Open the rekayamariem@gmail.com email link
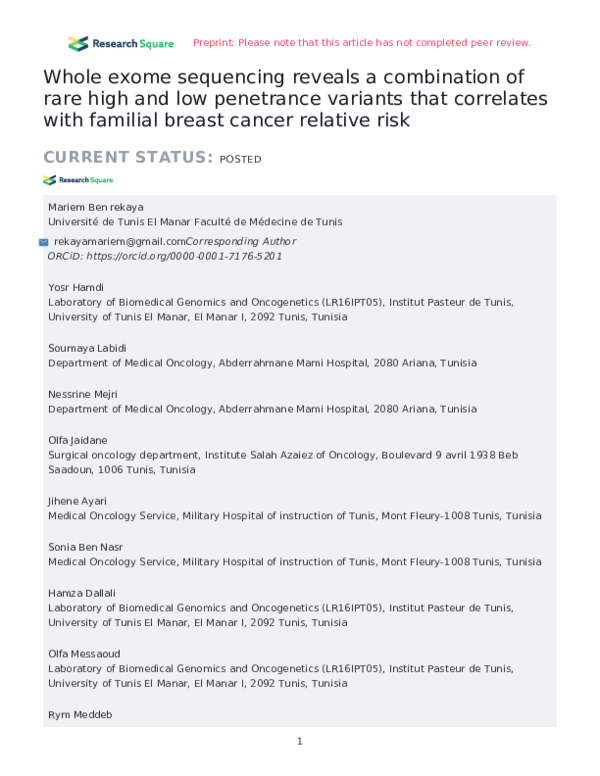This screenshot has height=776, width=600. [120, 242]
